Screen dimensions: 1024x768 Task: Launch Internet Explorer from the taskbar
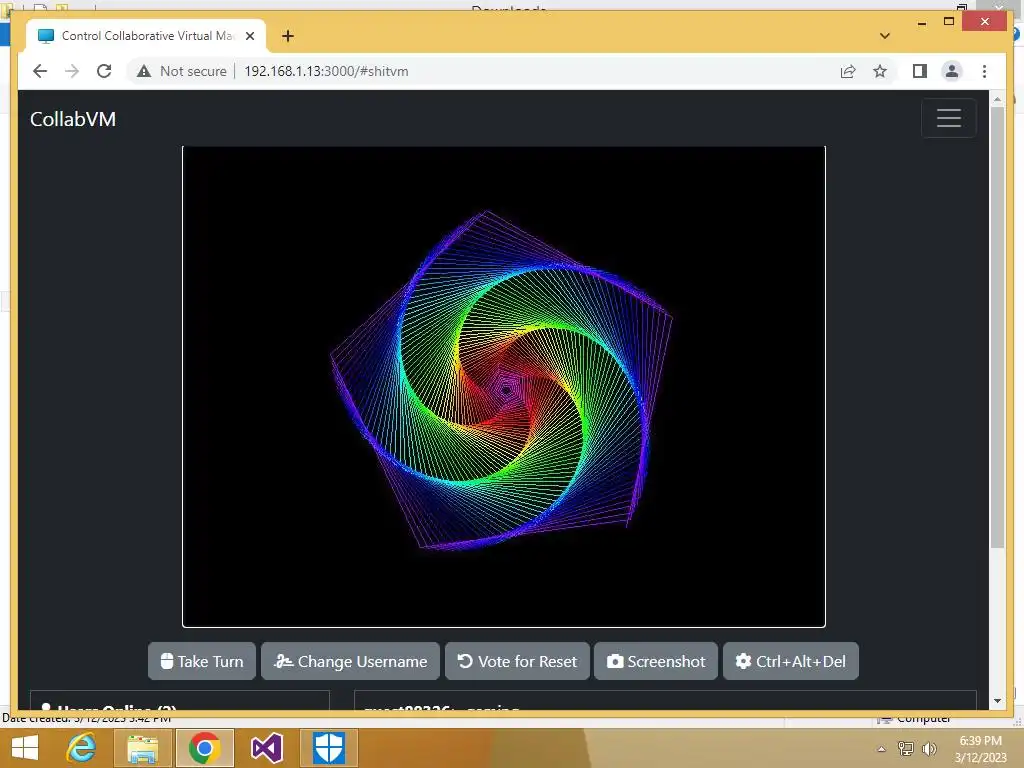tap(81, 748)
